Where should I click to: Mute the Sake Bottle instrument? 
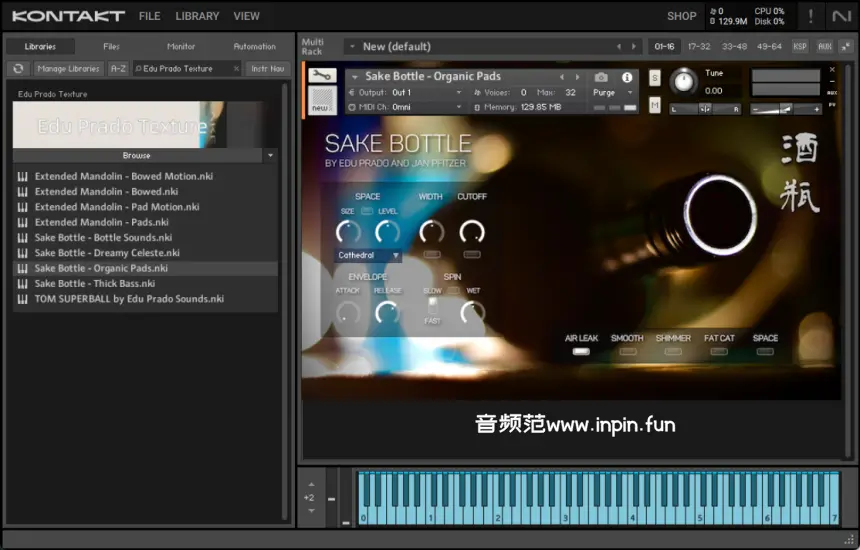(x=655, y=104)
